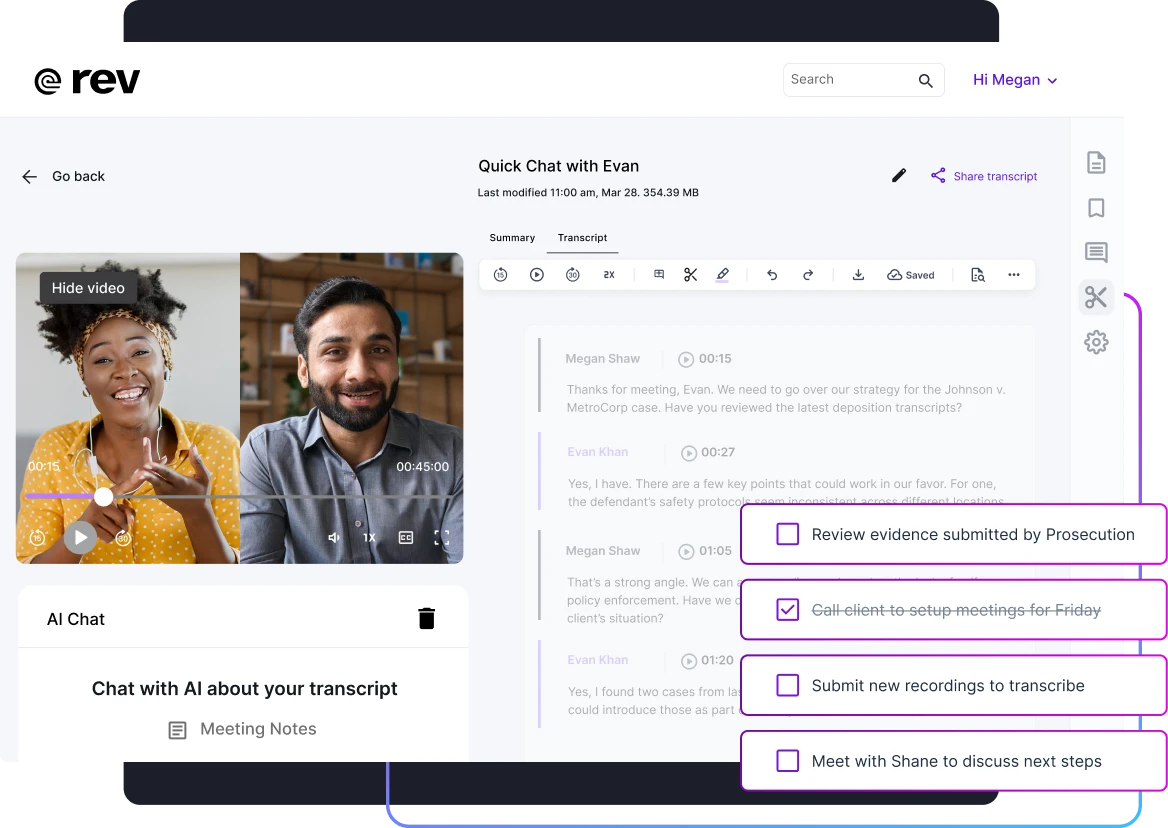Check Review evidence submitted by Prosecution
This screenshot has height=828, width=1168.
coord(787,534)
